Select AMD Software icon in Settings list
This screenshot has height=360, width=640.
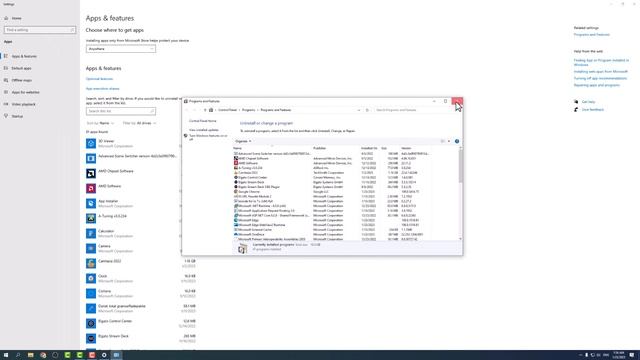(91, 188)
